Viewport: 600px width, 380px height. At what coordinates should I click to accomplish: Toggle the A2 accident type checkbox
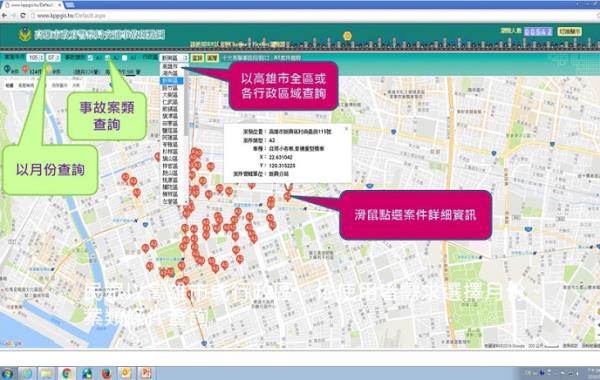[108, 58]
